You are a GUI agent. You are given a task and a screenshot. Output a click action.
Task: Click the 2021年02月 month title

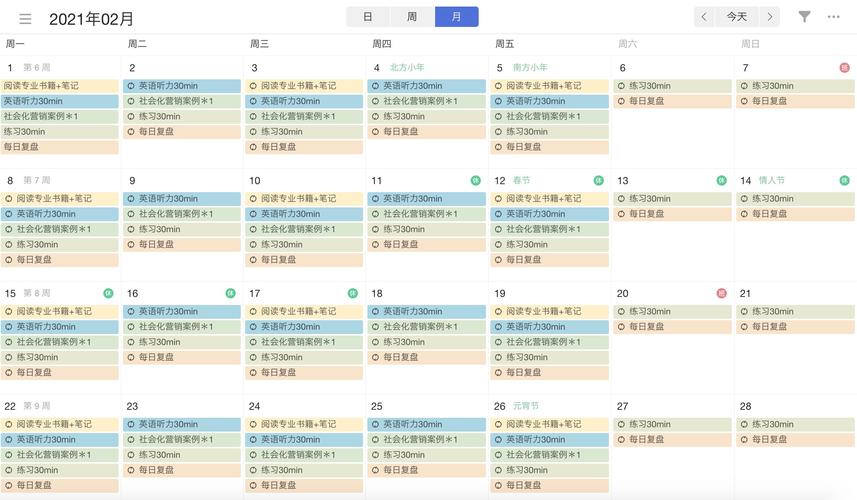point(91,19)
